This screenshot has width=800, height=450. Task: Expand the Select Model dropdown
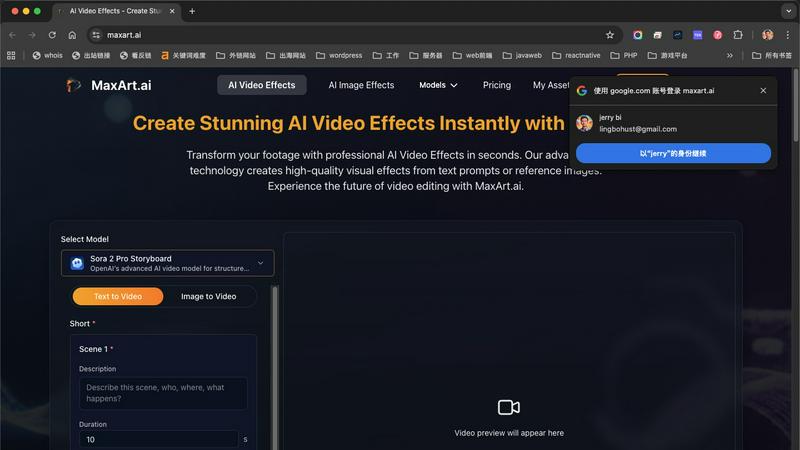coord(167,263)
